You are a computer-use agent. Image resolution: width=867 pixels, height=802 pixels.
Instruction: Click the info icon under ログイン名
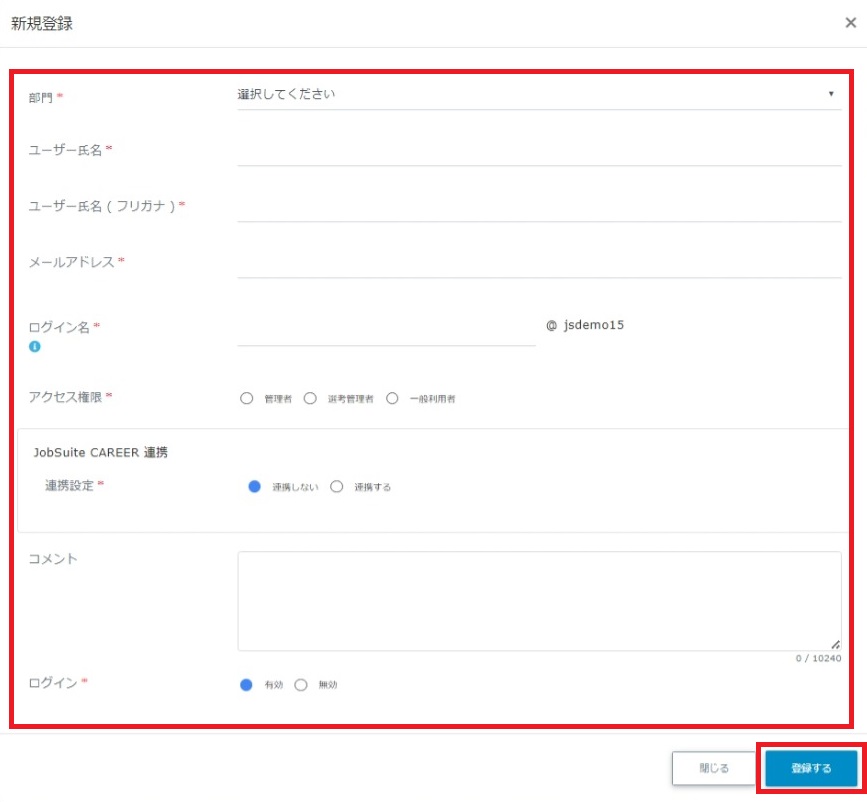pos(35,347)
